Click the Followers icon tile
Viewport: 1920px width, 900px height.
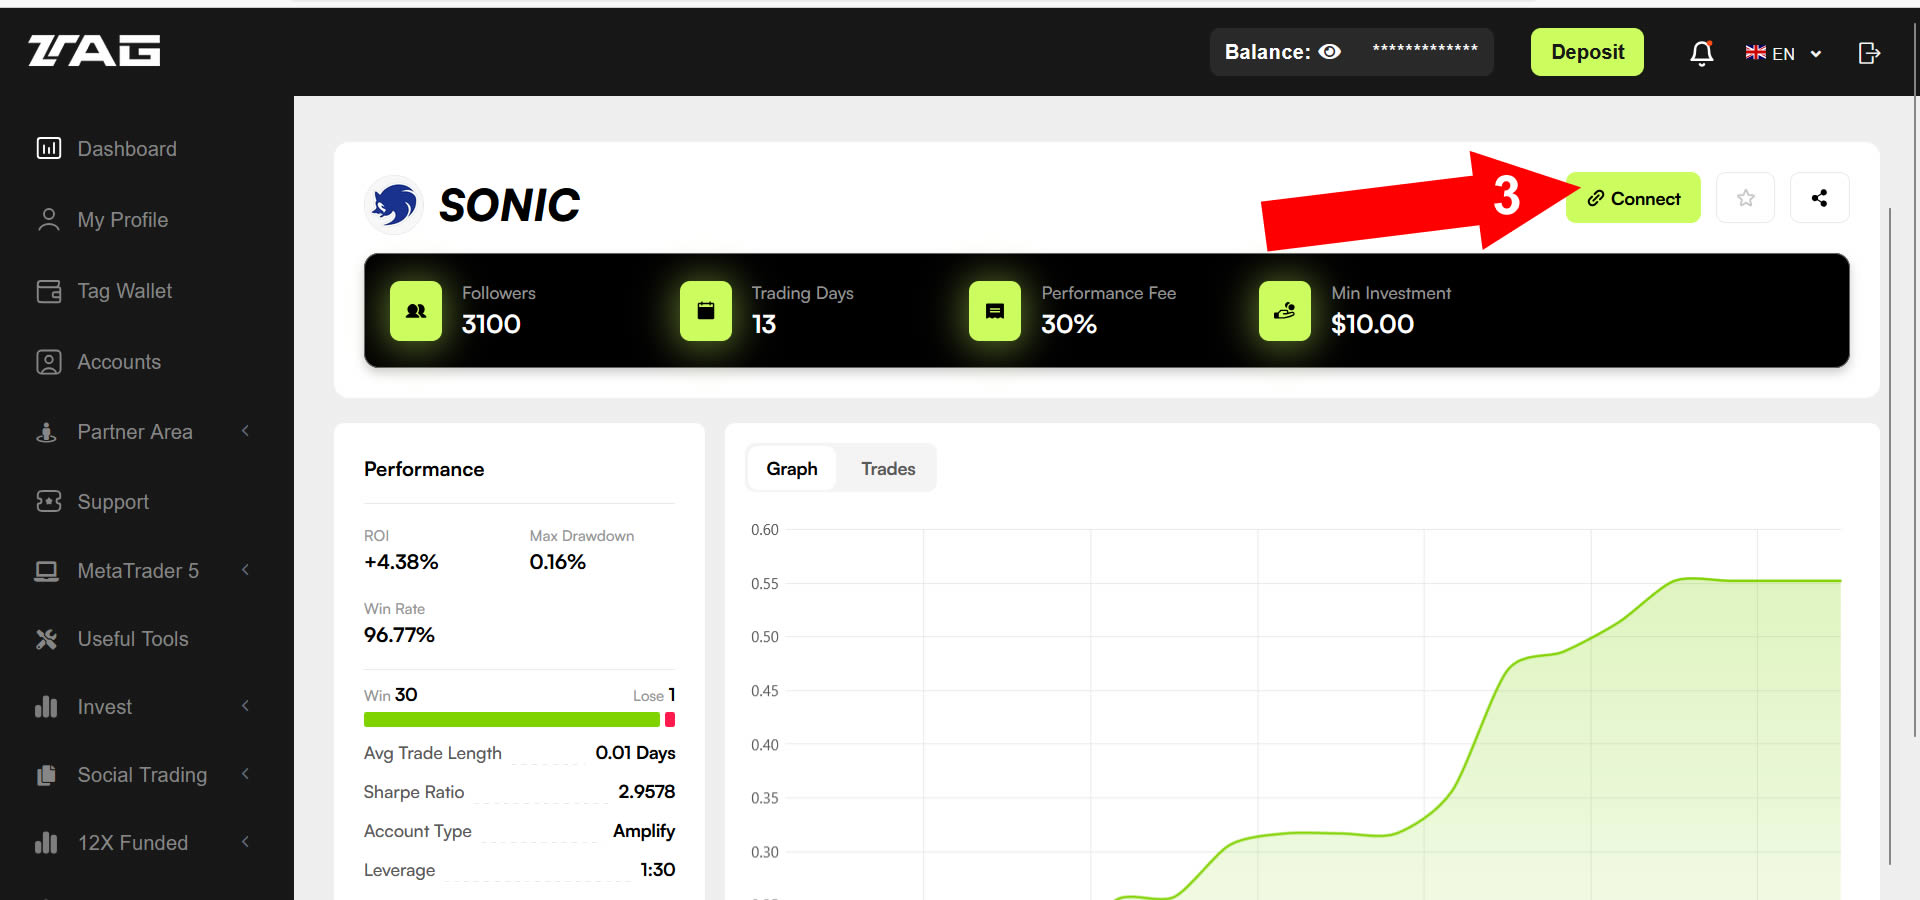(416, 311)
